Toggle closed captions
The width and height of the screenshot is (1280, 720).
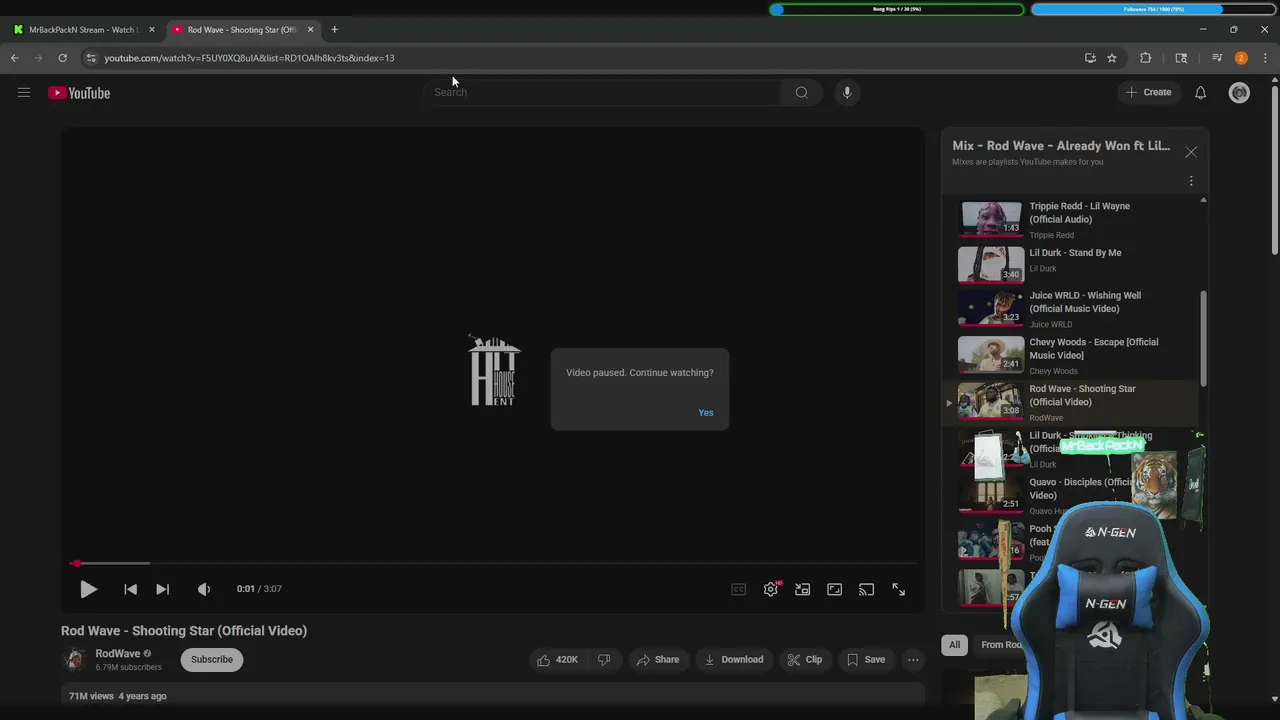tap(738, 589)
